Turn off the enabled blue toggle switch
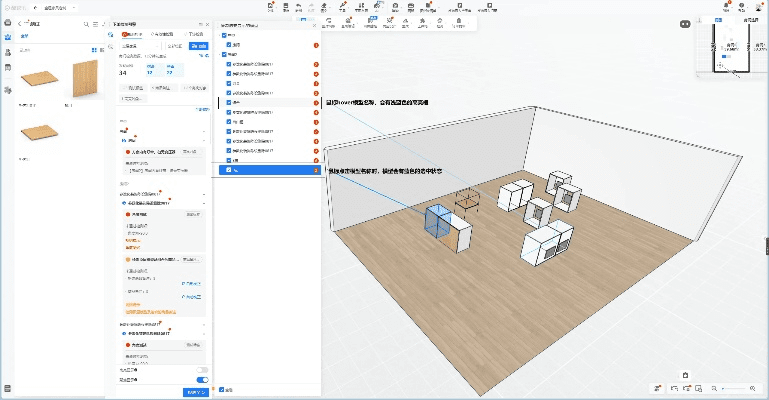This screenshot has height=400, width=769. pyautogui.click(x=203, y=380)
